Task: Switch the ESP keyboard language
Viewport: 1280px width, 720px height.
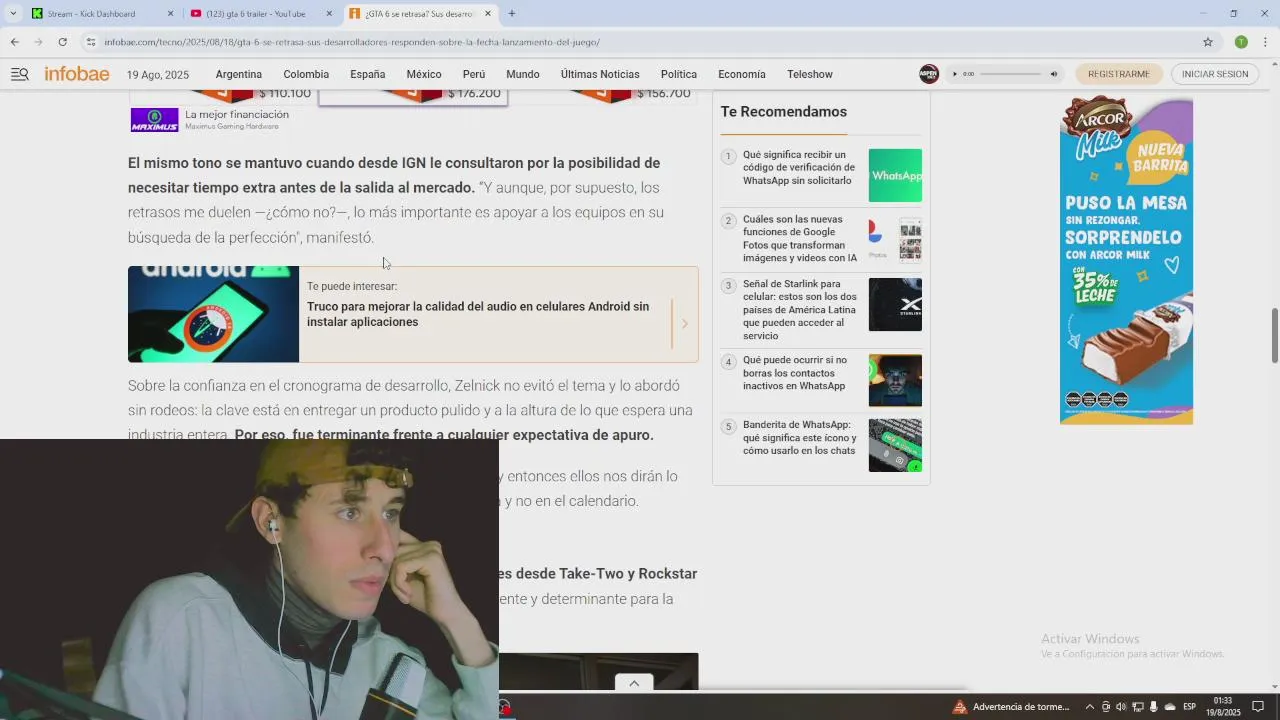Action: pyautogui.click(x=1190, y=707)
